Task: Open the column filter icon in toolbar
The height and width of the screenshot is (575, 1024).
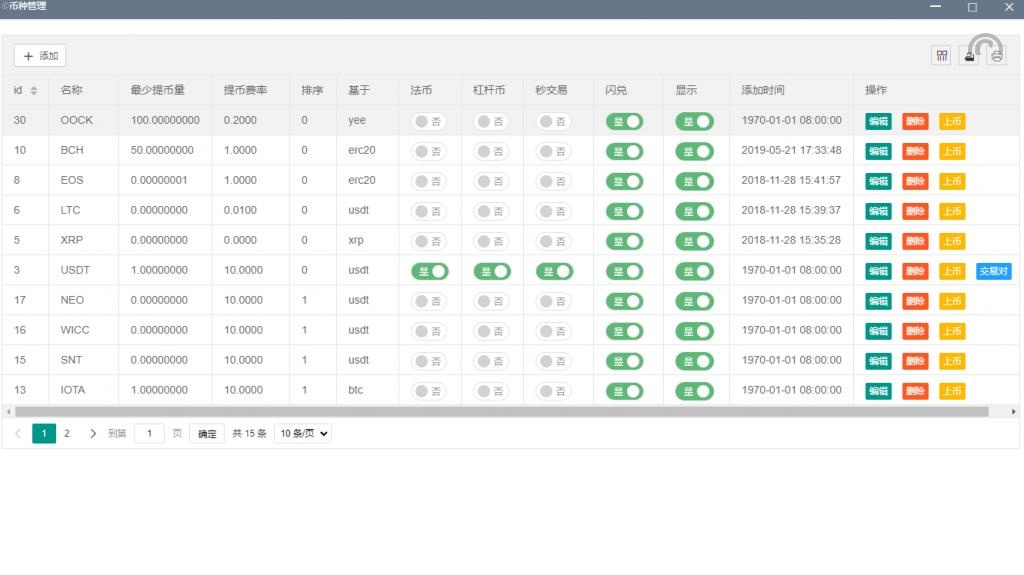Action: point(941,56)
